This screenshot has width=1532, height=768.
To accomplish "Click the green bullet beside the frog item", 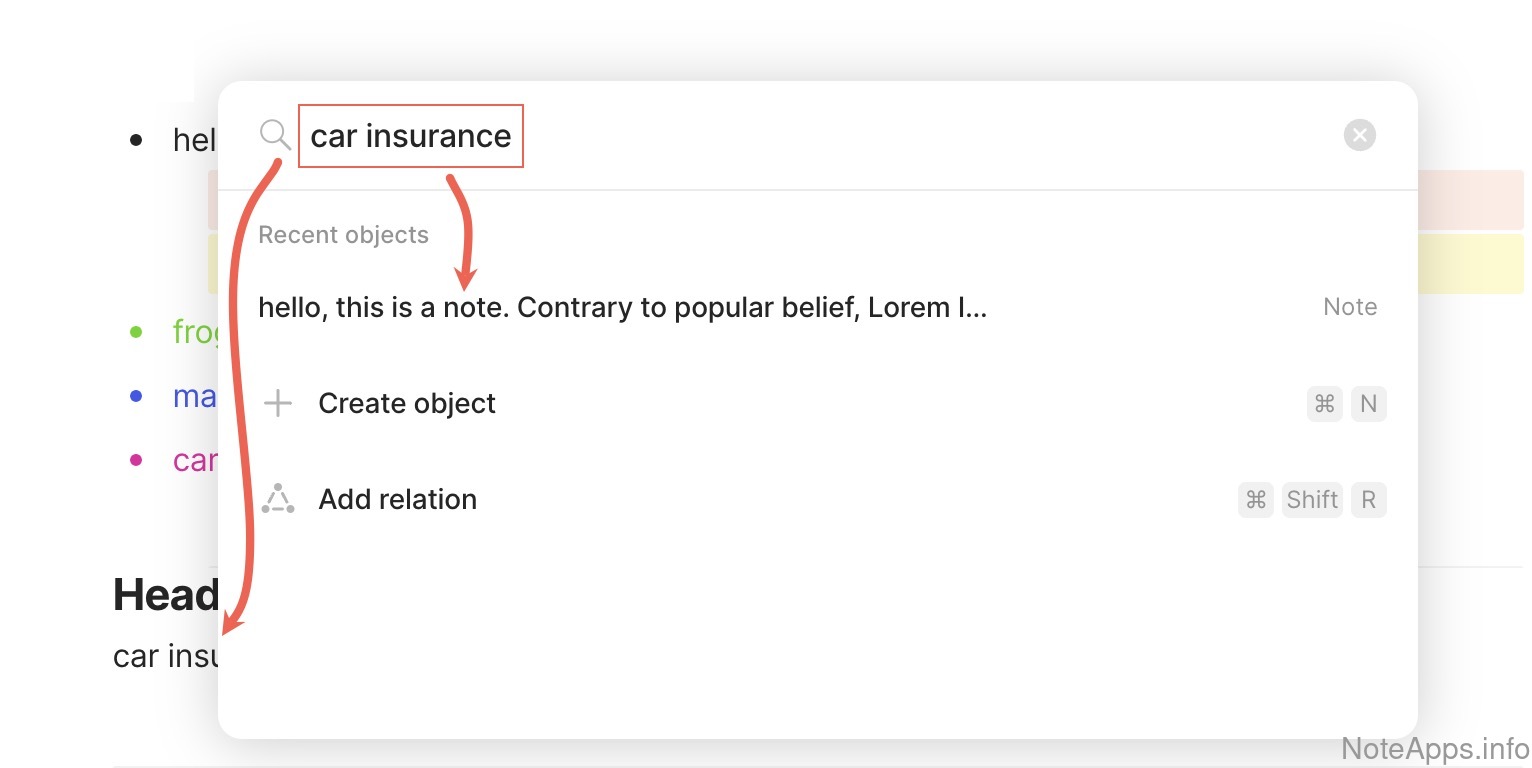I will [x=137, y=331].
